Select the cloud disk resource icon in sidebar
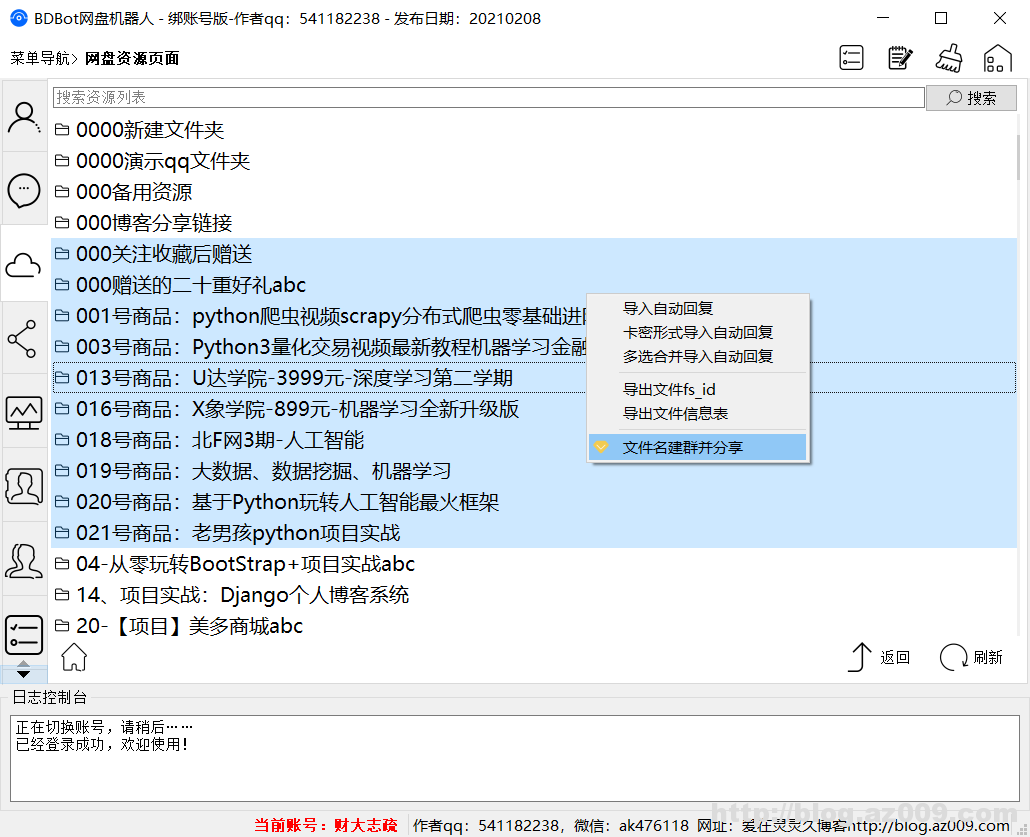 [24, 263]
